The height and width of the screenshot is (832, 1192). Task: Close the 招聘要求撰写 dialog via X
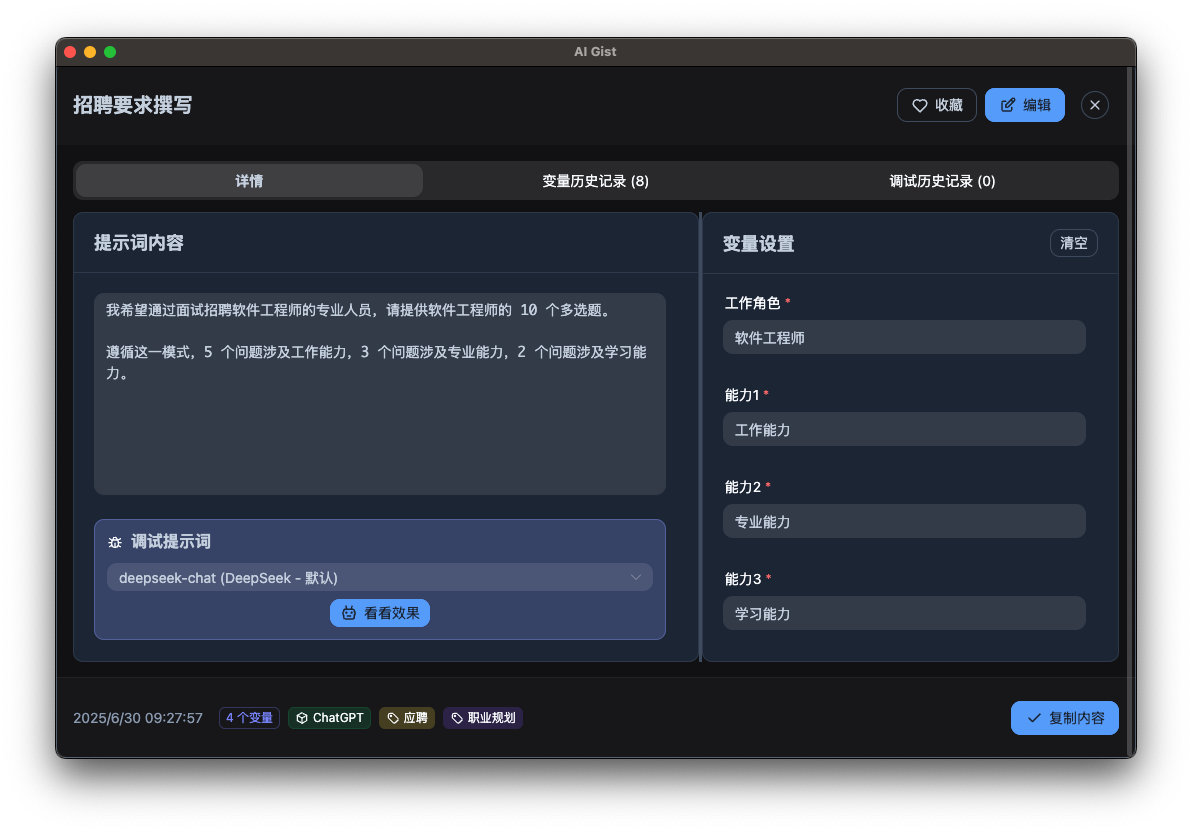coord(1094,104)
